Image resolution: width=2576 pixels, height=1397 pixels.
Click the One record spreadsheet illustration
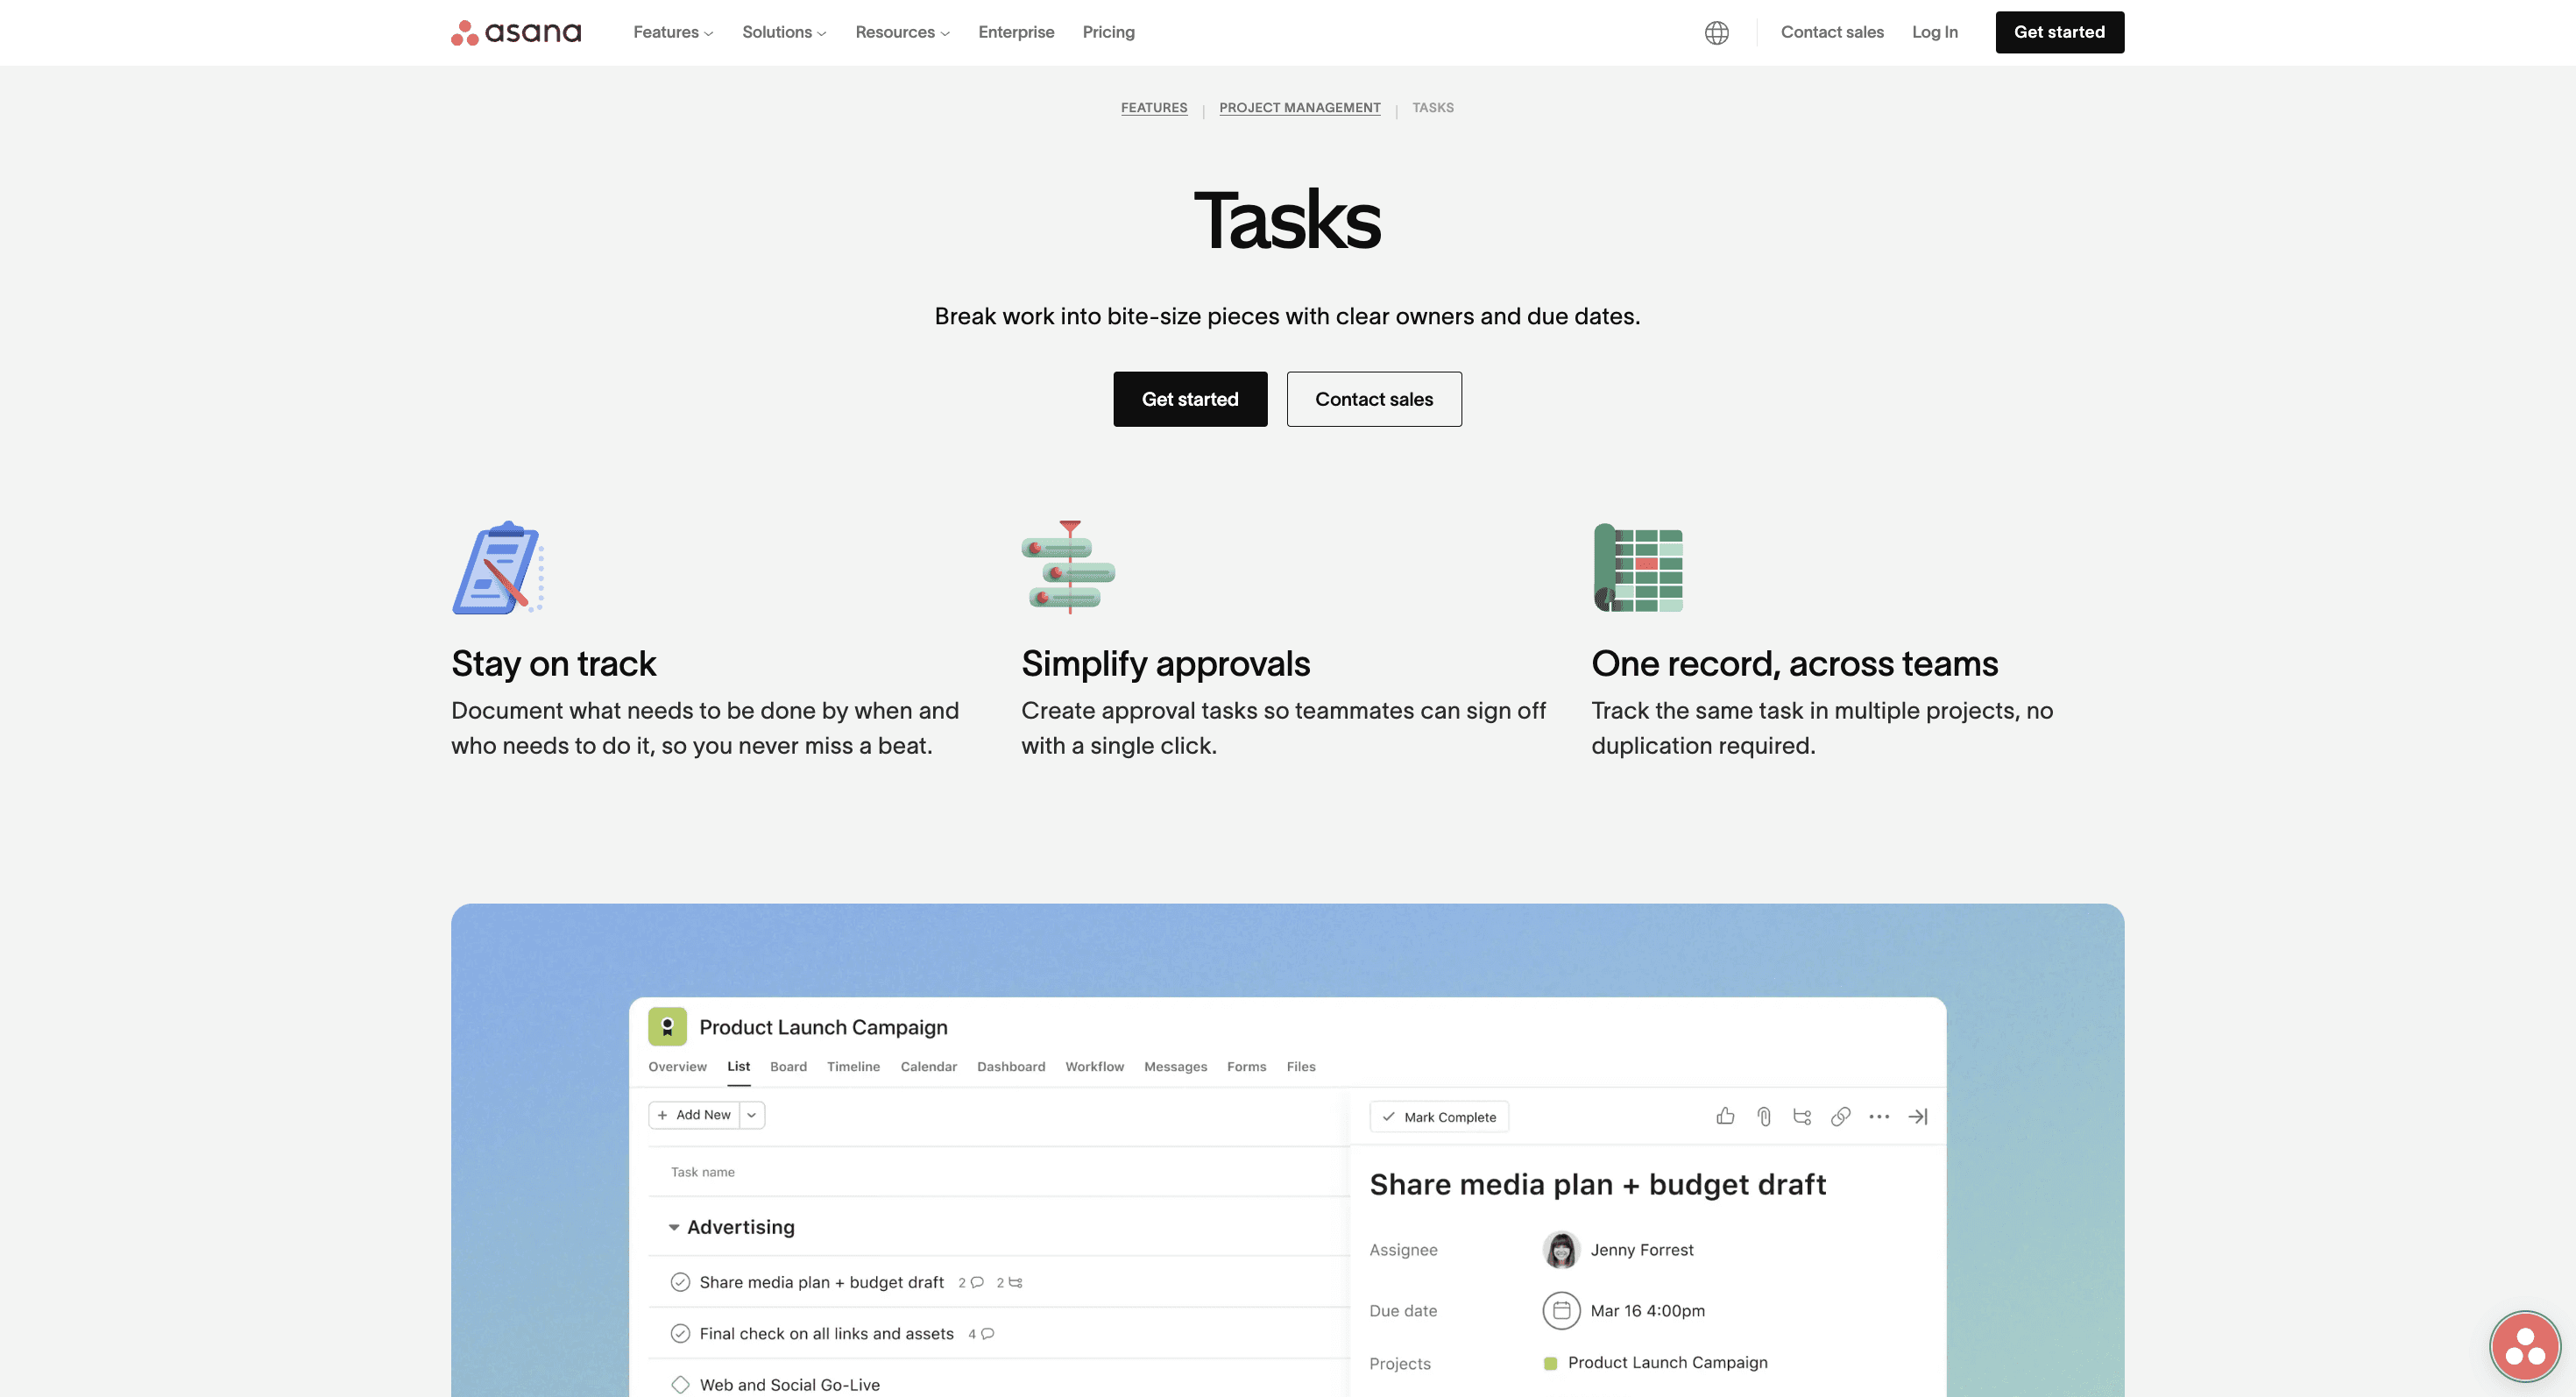(x=1638, y=567)
